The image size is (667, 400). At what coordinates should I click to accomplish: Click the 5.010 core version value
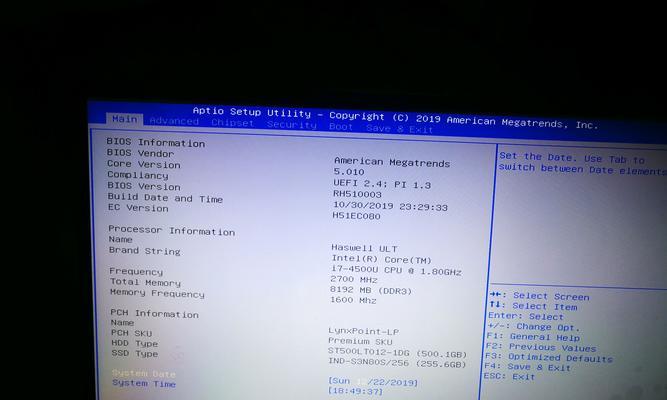(x=349, y=172)
